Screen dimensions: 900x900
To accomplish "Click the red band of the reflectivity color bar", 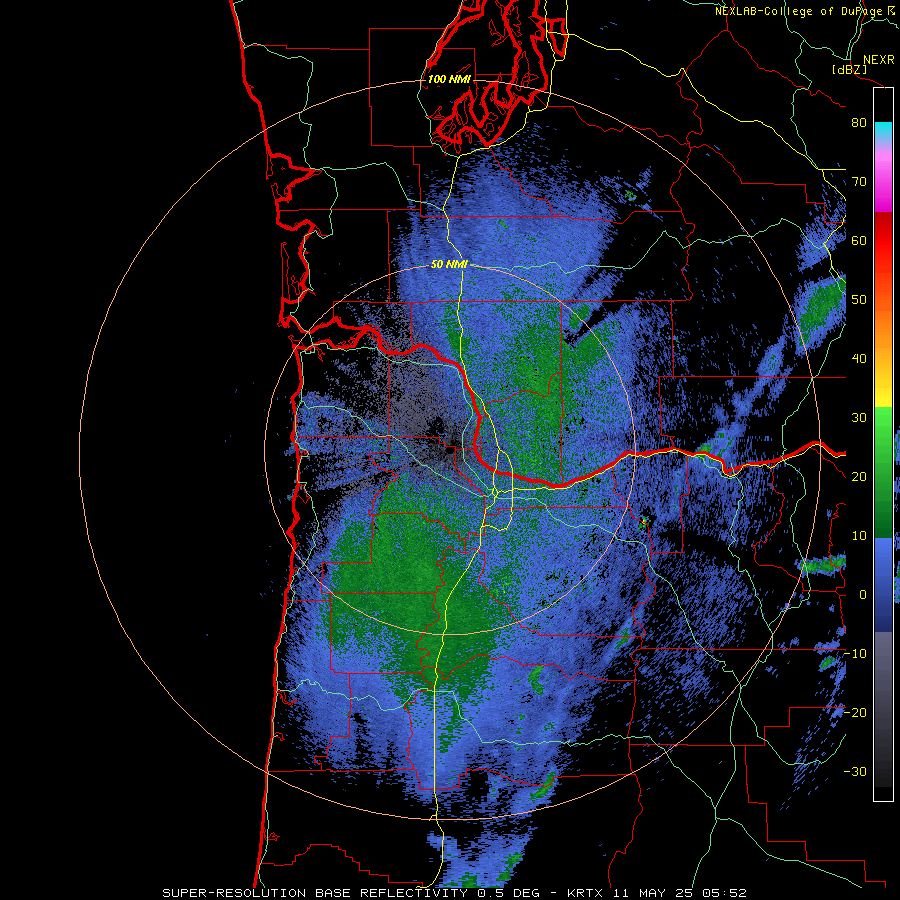I will tap(883, 241).
